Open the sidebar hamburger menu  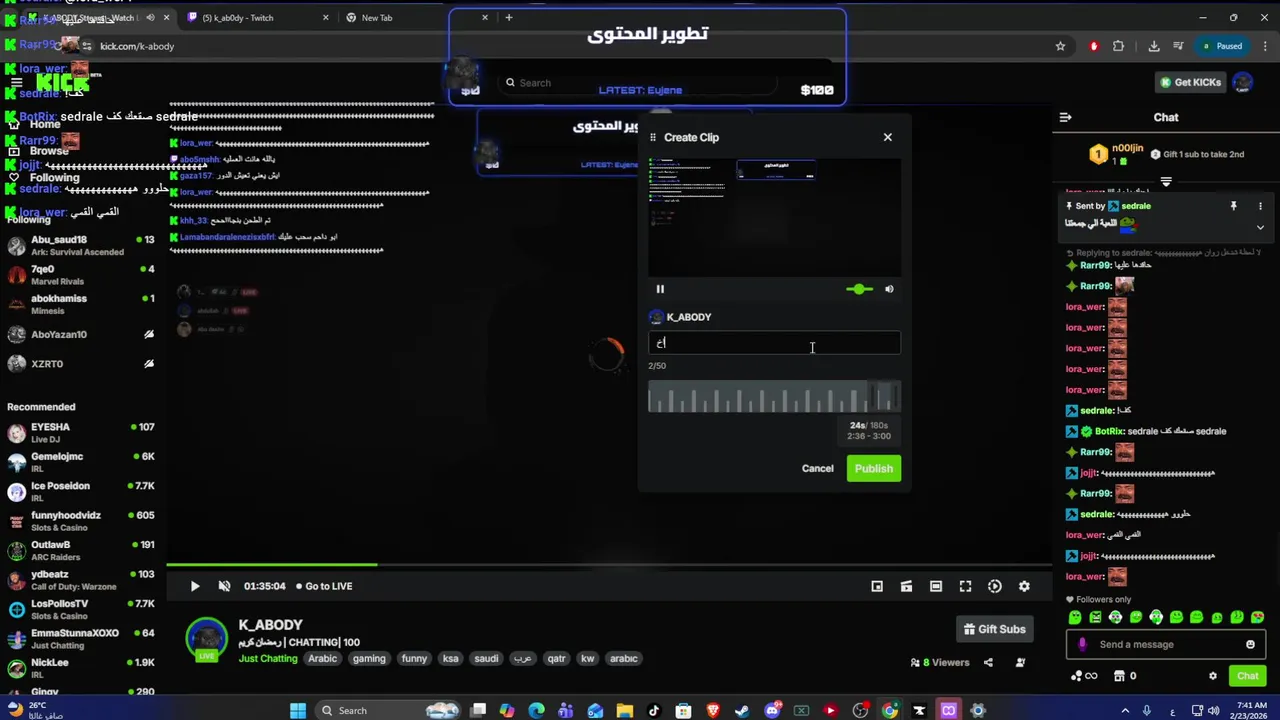pyautogui.click(x=16, y=82)
